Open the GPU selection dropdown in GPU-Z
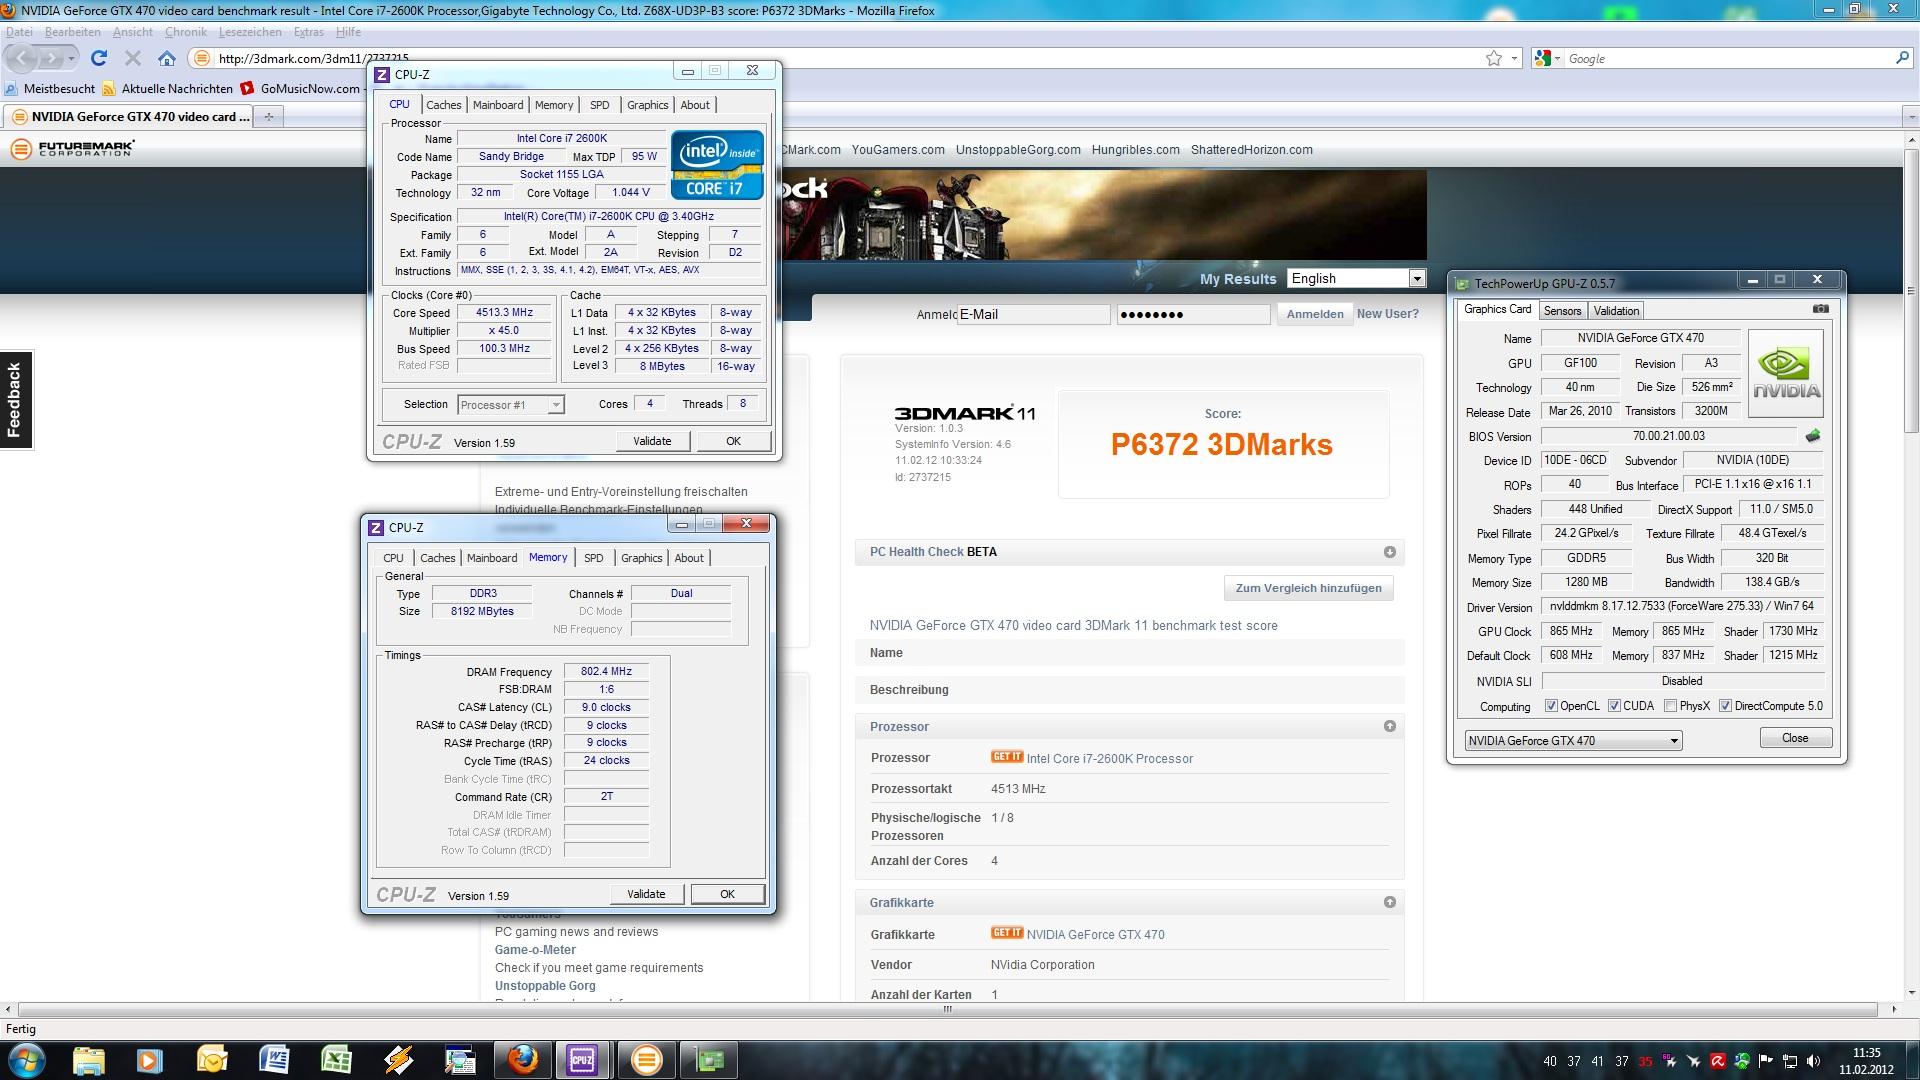The image size is (1920, 1080). coord(1573,741)
